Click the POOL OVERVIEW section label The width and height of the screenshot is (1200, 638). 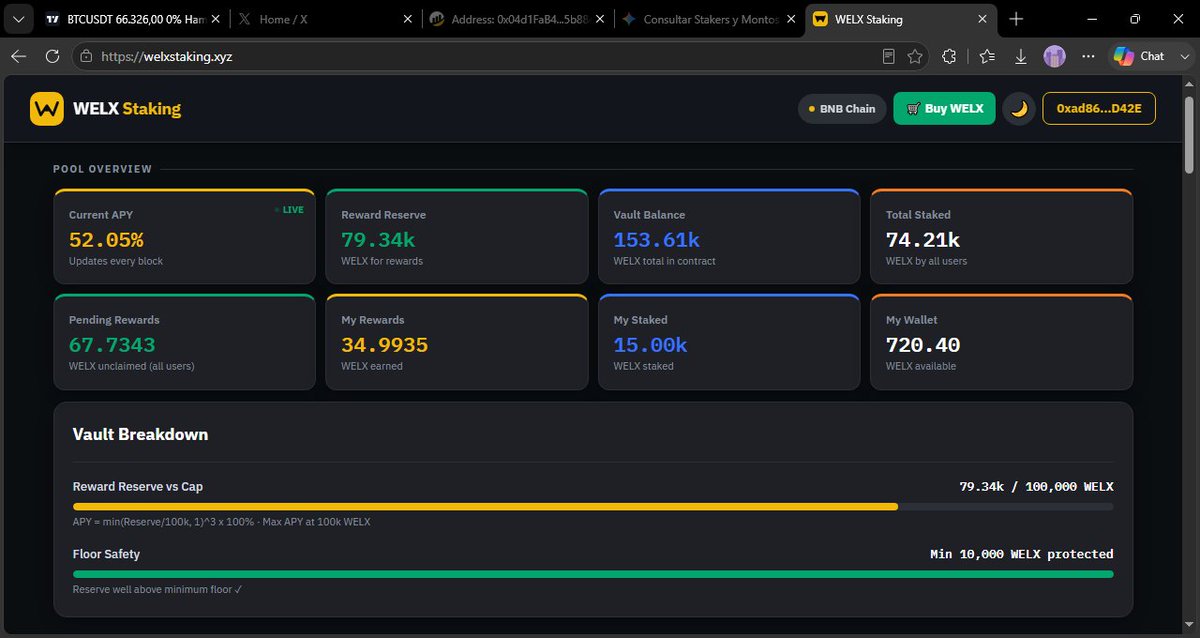pos(103,169)
